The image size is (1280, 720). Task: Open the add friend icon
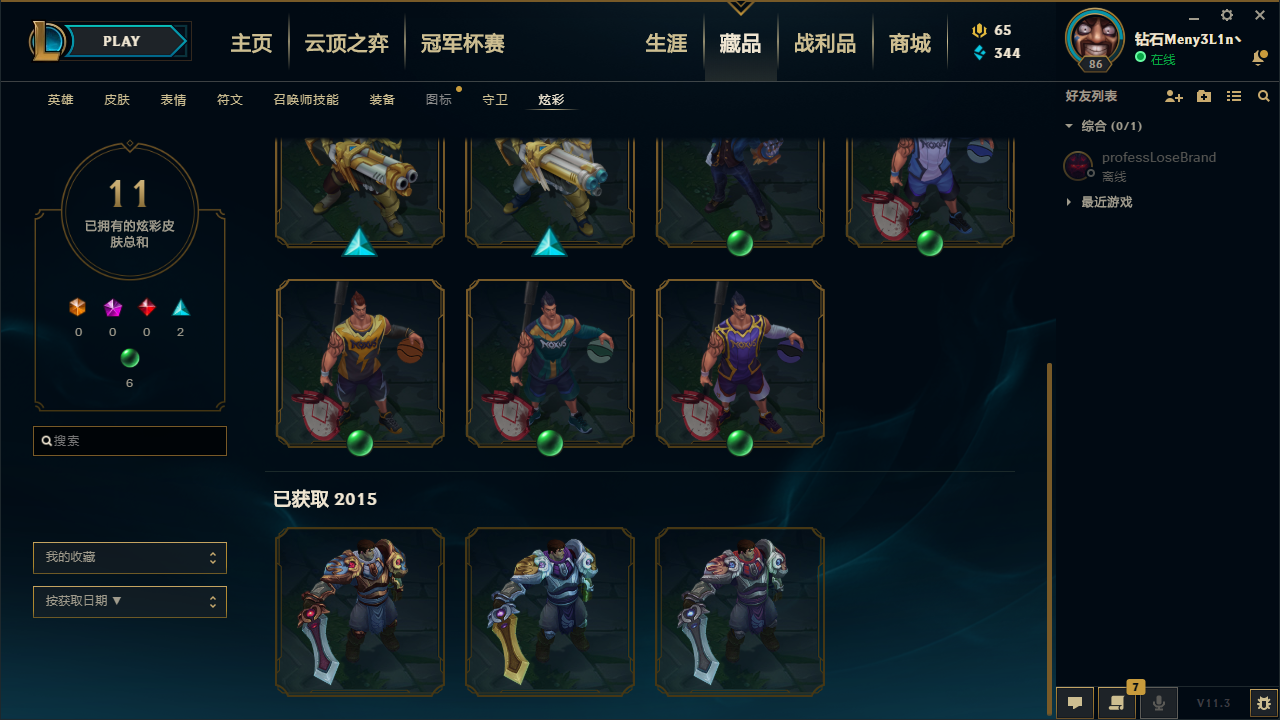1174,97
